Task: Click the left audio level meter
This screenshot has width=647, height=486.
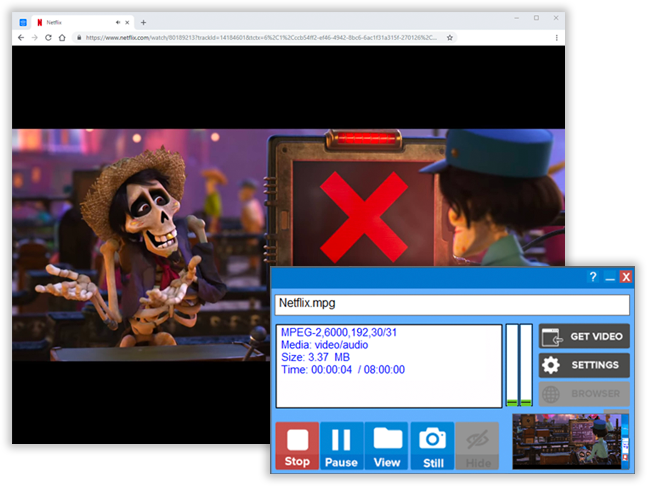Action: click(512, 365)
